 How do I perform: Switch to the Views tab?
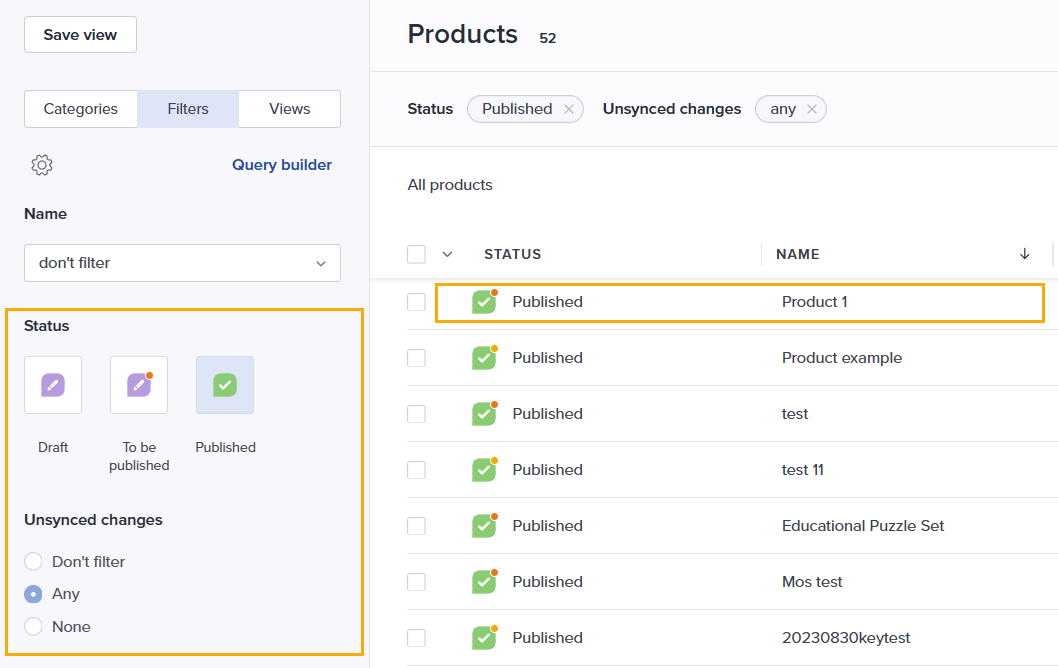point(289,109)
